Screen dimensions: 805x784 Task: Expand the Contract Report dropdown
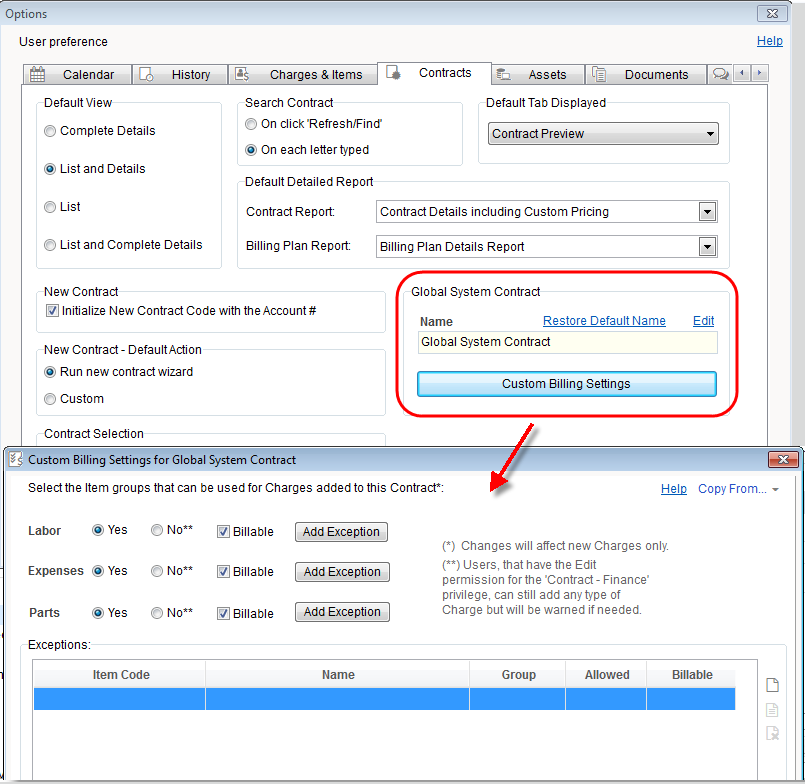coord(707,212)
